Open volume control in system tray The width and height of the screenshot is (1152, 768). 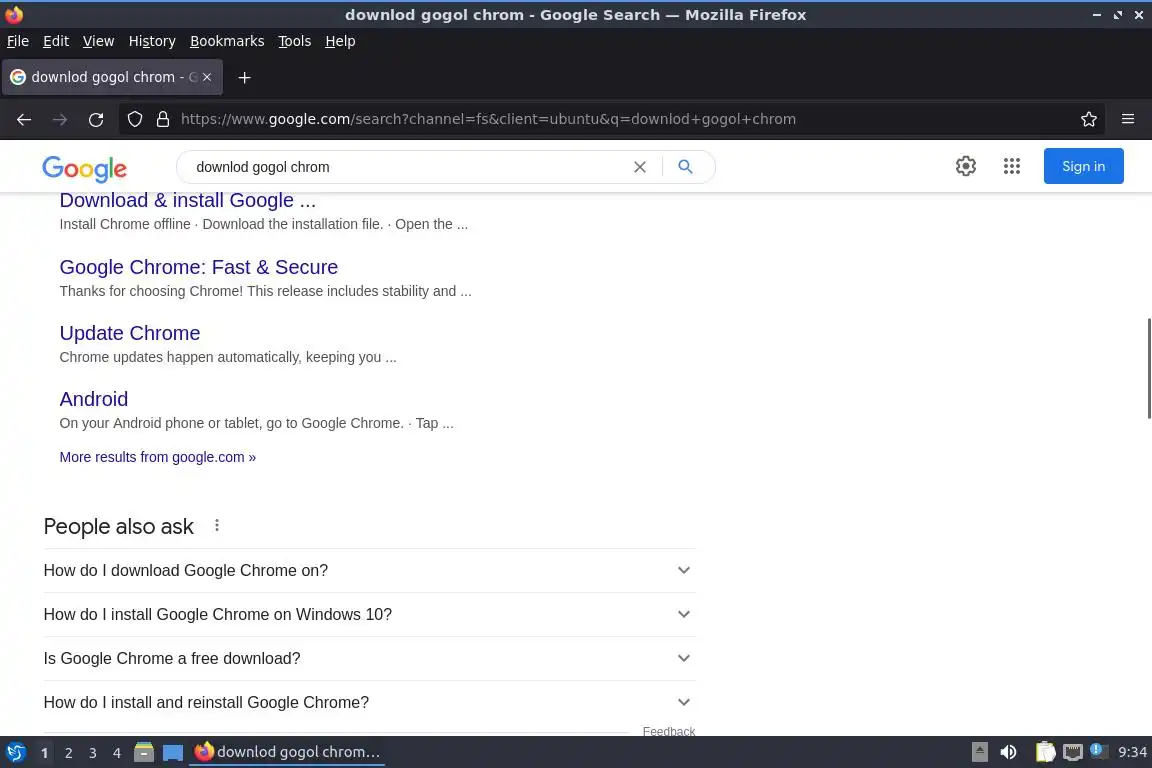pyautogui.click(x=1008, y=752)
